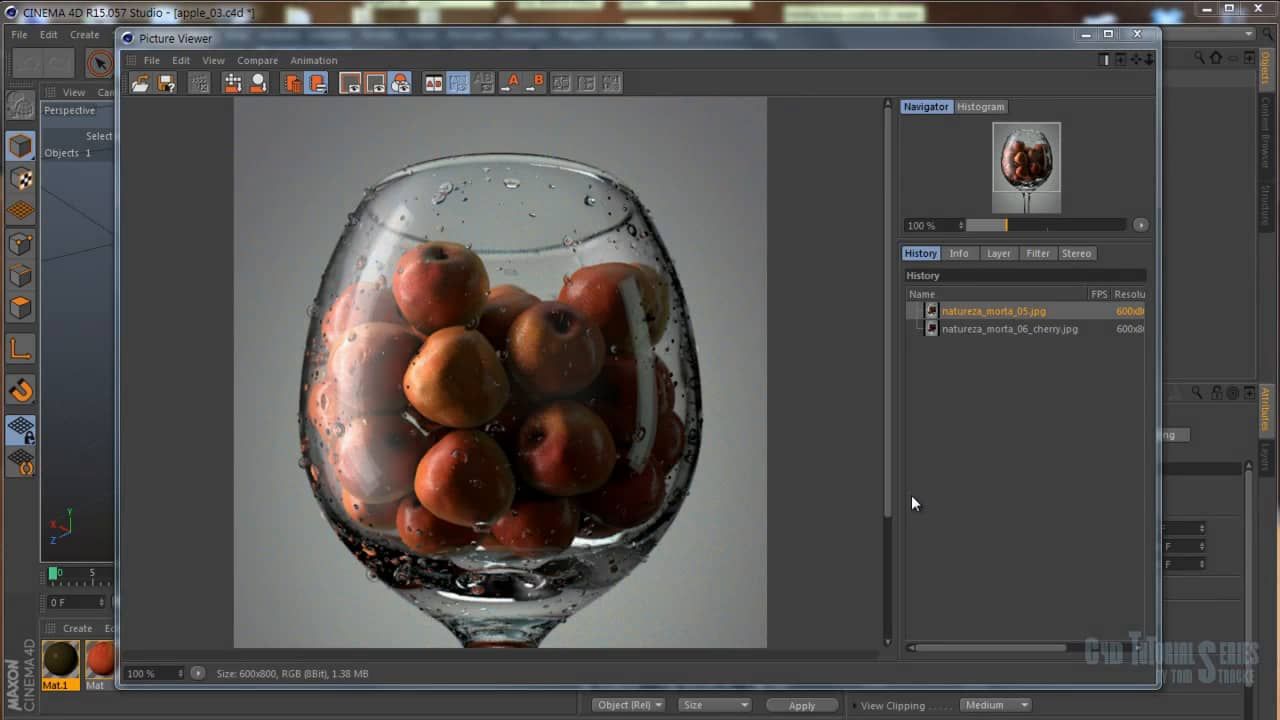Click the orange snap tool icon

pos(21,390)
